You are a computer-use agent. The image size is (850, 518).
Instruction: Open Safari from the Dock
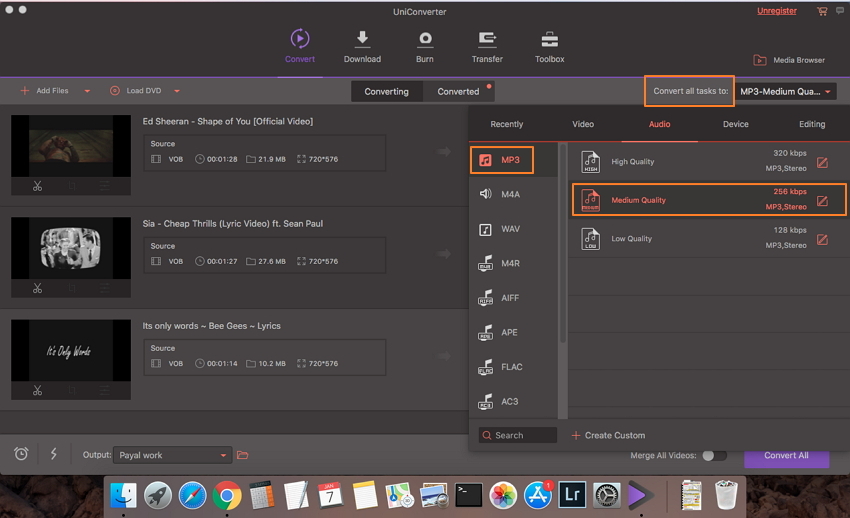coord(192,495)
